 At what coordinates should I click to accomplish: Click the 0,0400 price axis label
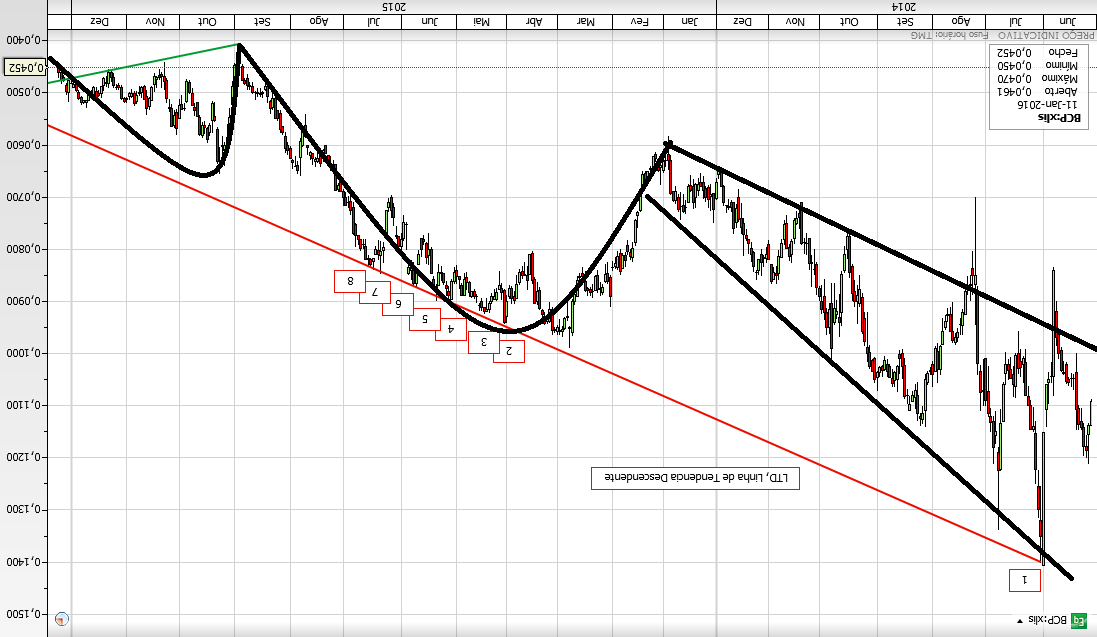click(x=26, y=41)
